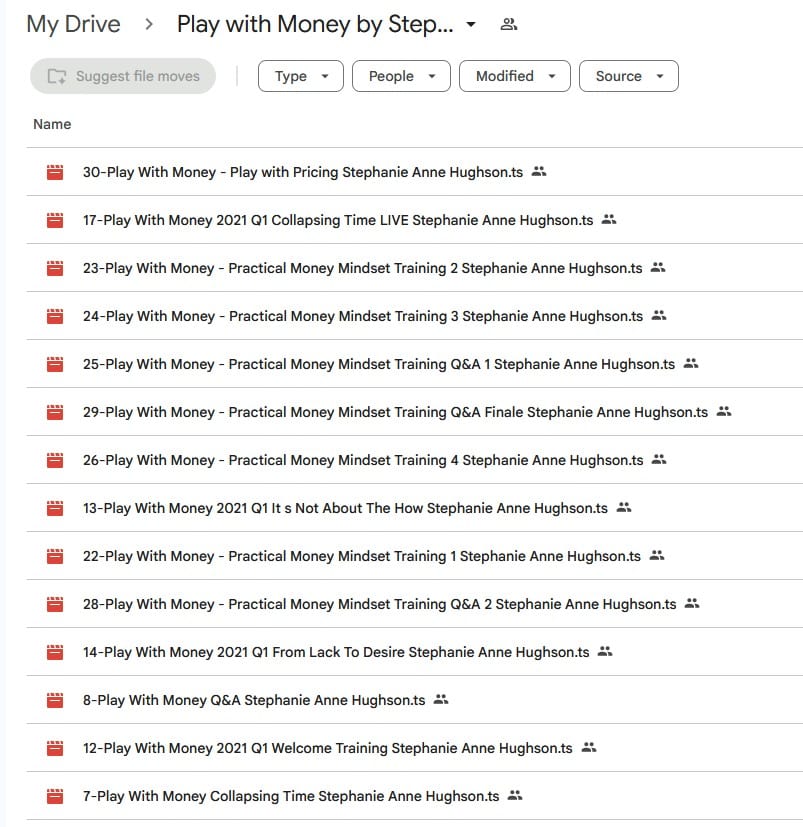Click video icon of 7-Collapsing Time file
Screen dimensions: 803x827
point(55,796)
